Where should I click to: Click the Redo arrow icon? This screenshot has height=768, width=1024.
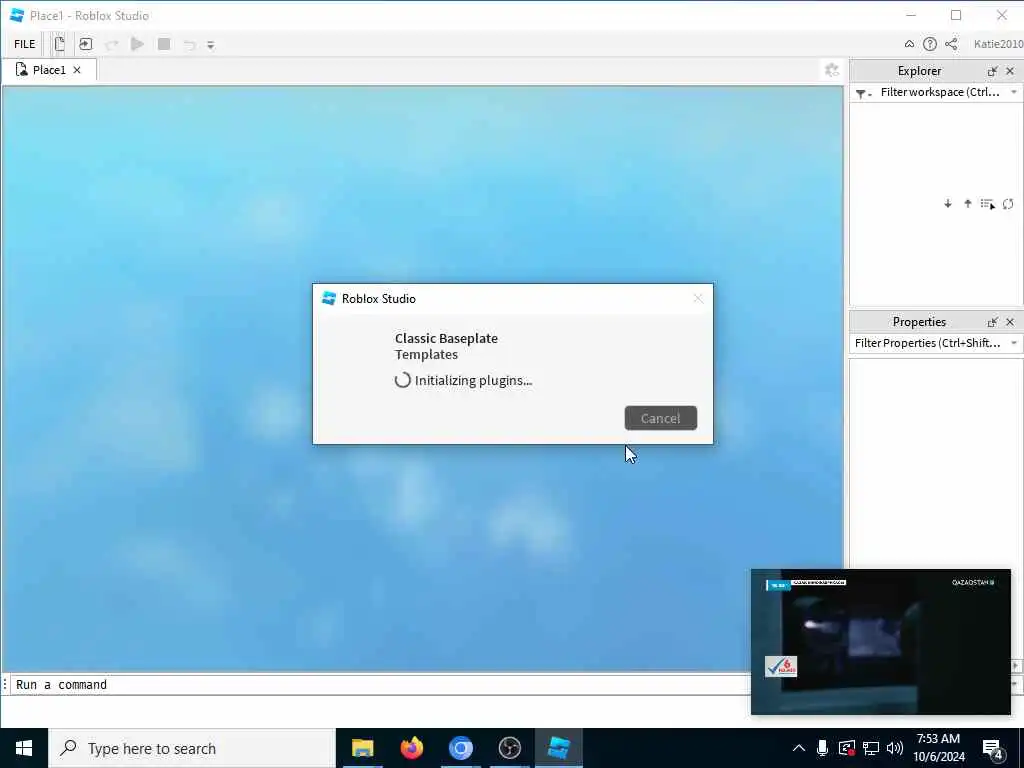pyautogui.click(x=112, y=44)
